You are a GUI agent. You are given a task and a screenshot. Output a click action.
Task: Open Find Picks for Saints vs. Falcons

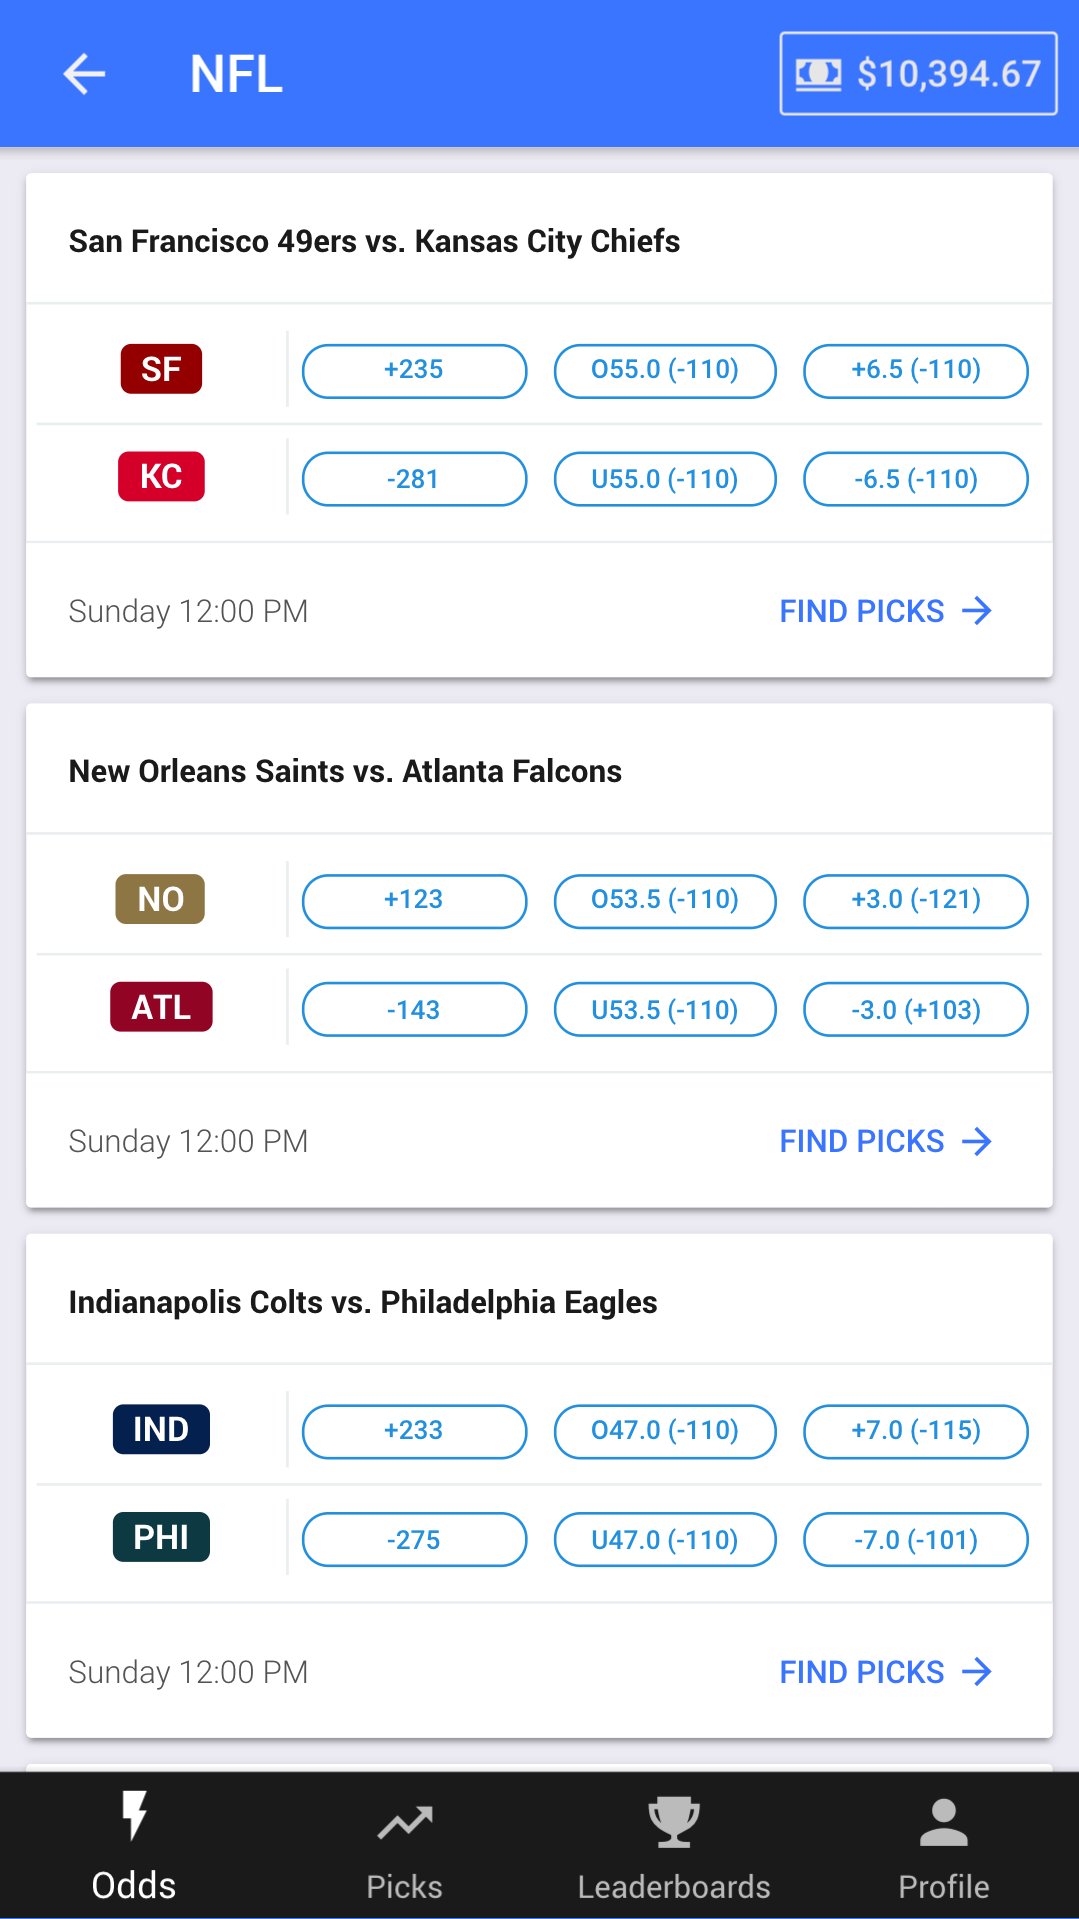pyautogui.click(x=884, y=1141)
